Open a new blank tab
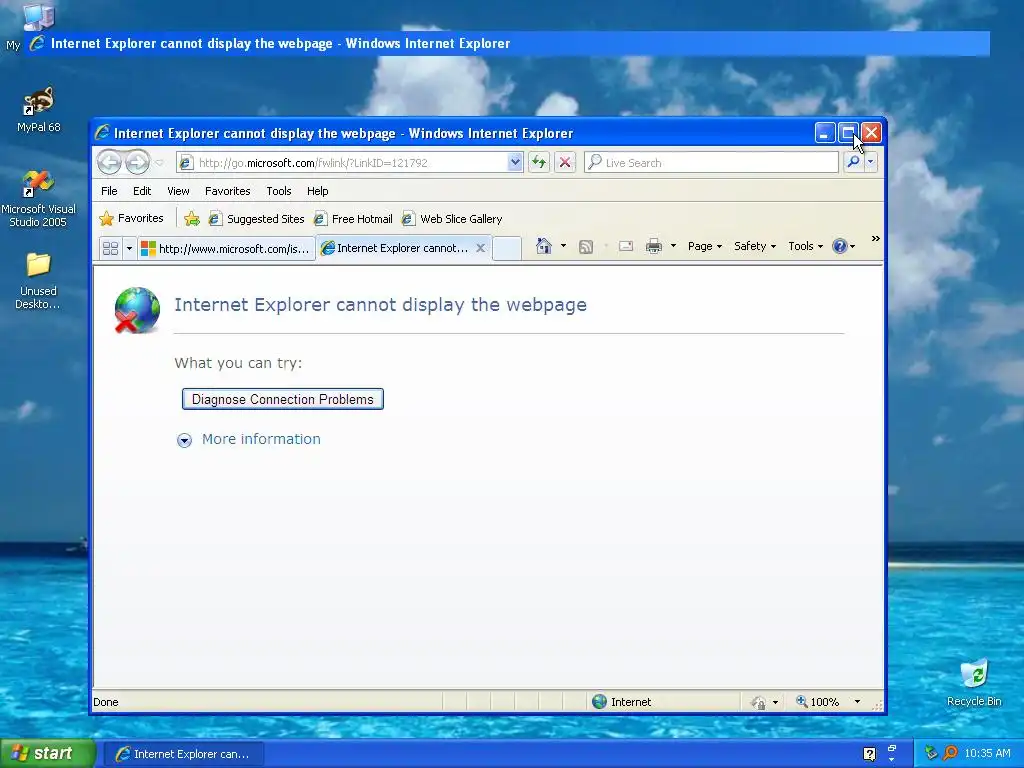This screenshot has height=768, width=1024. [506, 249]
